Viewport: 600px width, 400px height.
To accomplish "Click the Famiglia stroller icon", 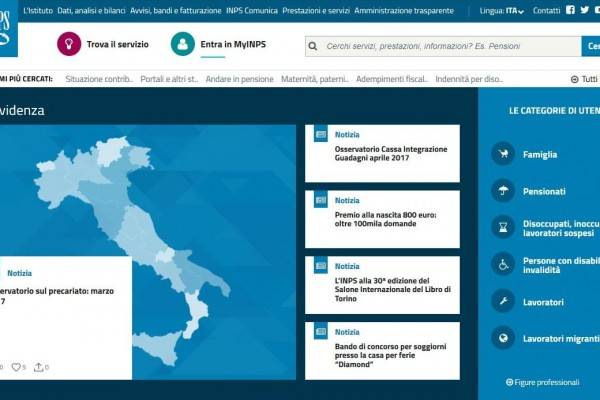I will click(x=503, y=154).
